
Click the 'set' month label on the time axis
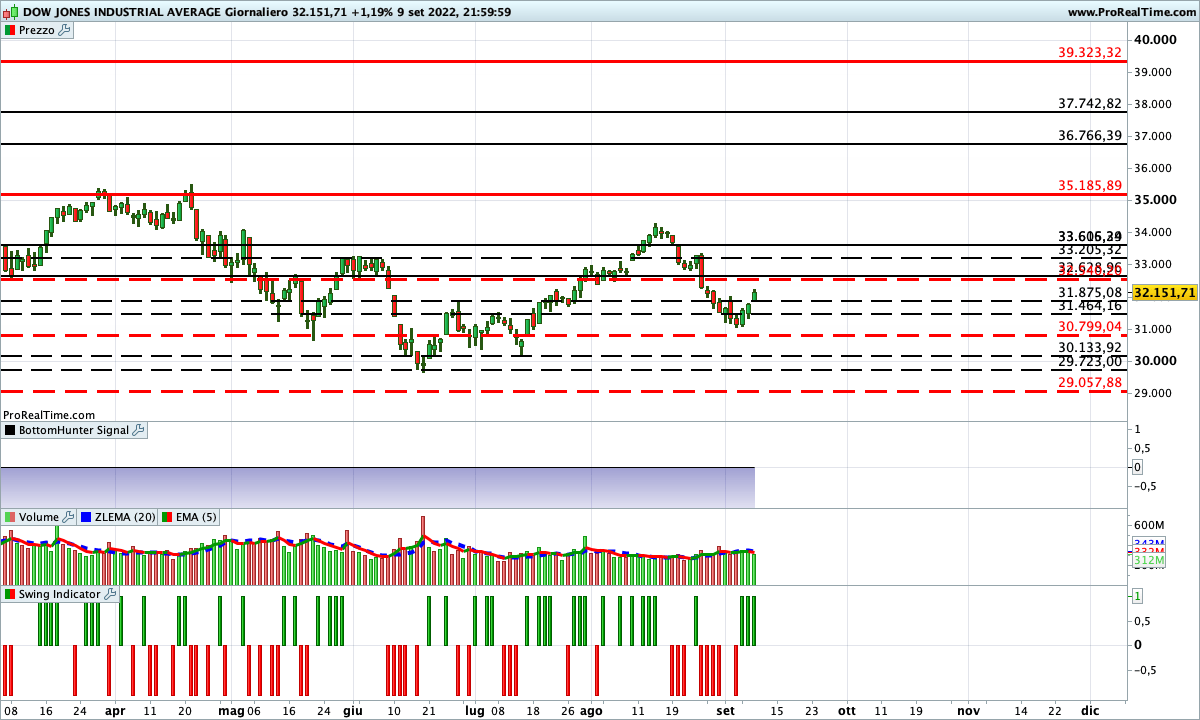point(724,710)
